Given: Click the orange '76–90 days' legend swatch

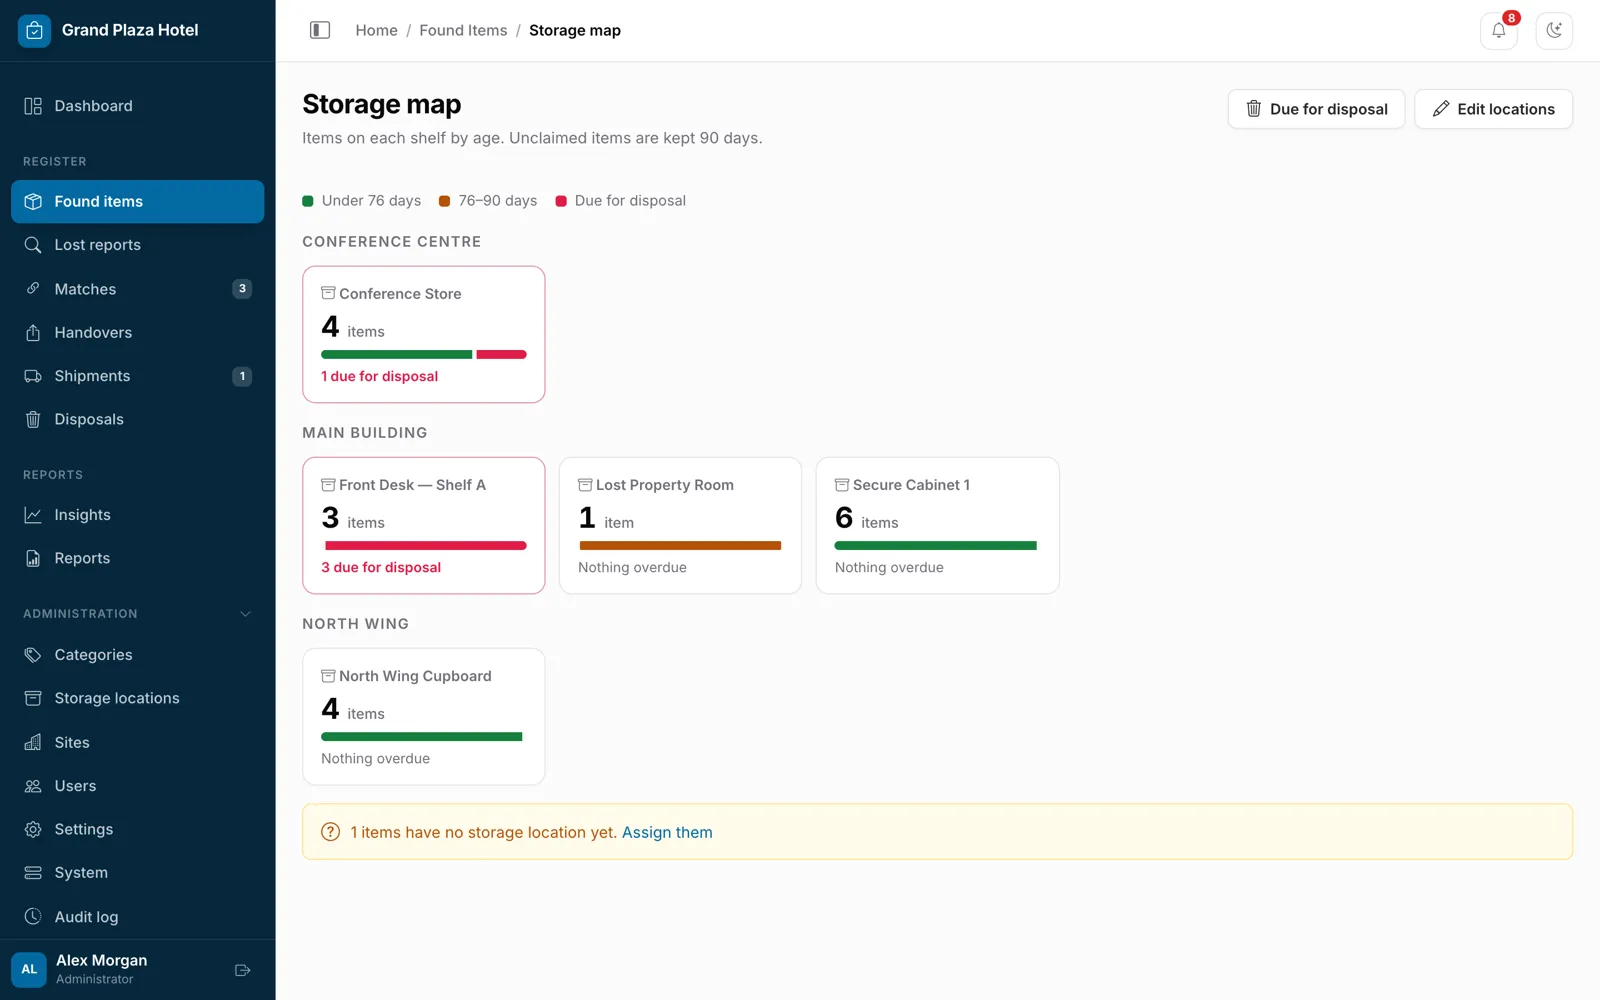Looking at the screenshot, I should 444,201.
